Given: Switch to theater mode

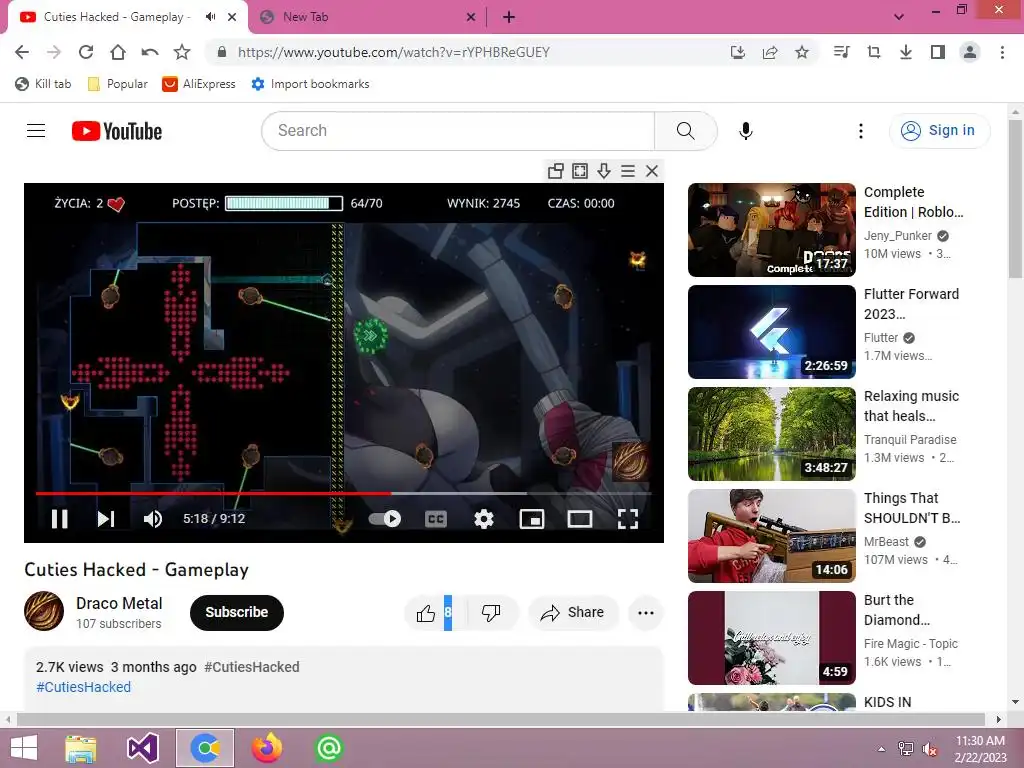Looking at the screenshot, I should pyautogui.click(x=579, y=519).
